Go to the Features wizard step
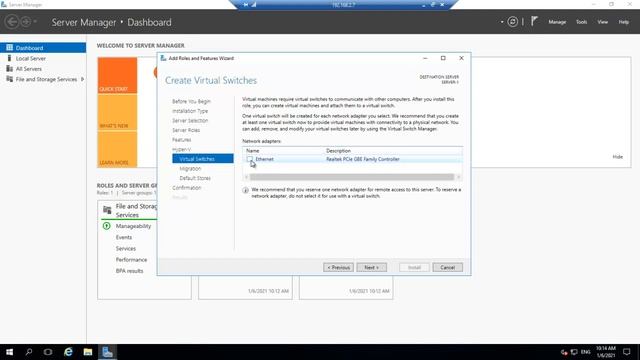 182,140
